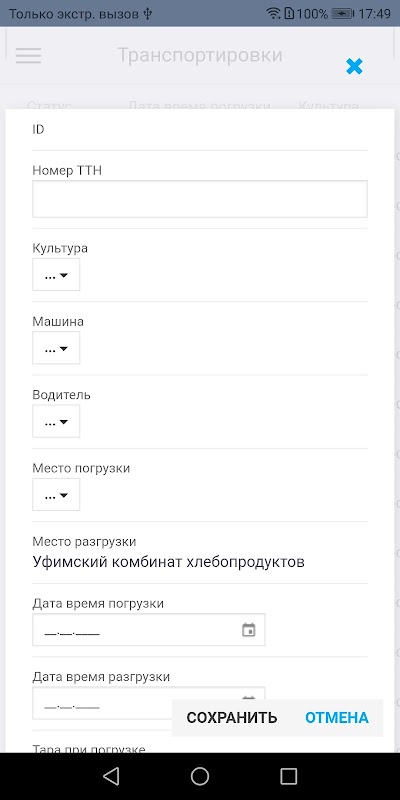
Task: Tap the Android recent apps square icon
Action: pos(289,776)
